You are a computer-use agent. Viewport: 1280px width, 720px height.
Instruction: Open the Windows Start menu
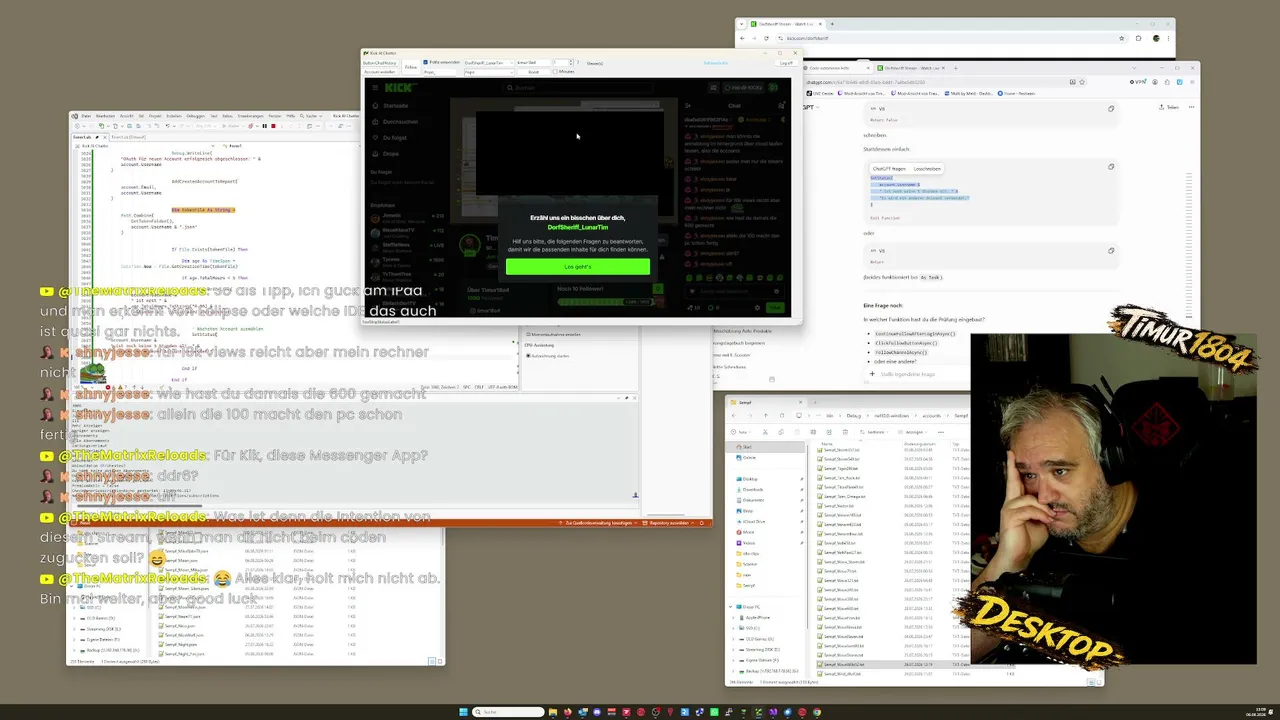463,712
